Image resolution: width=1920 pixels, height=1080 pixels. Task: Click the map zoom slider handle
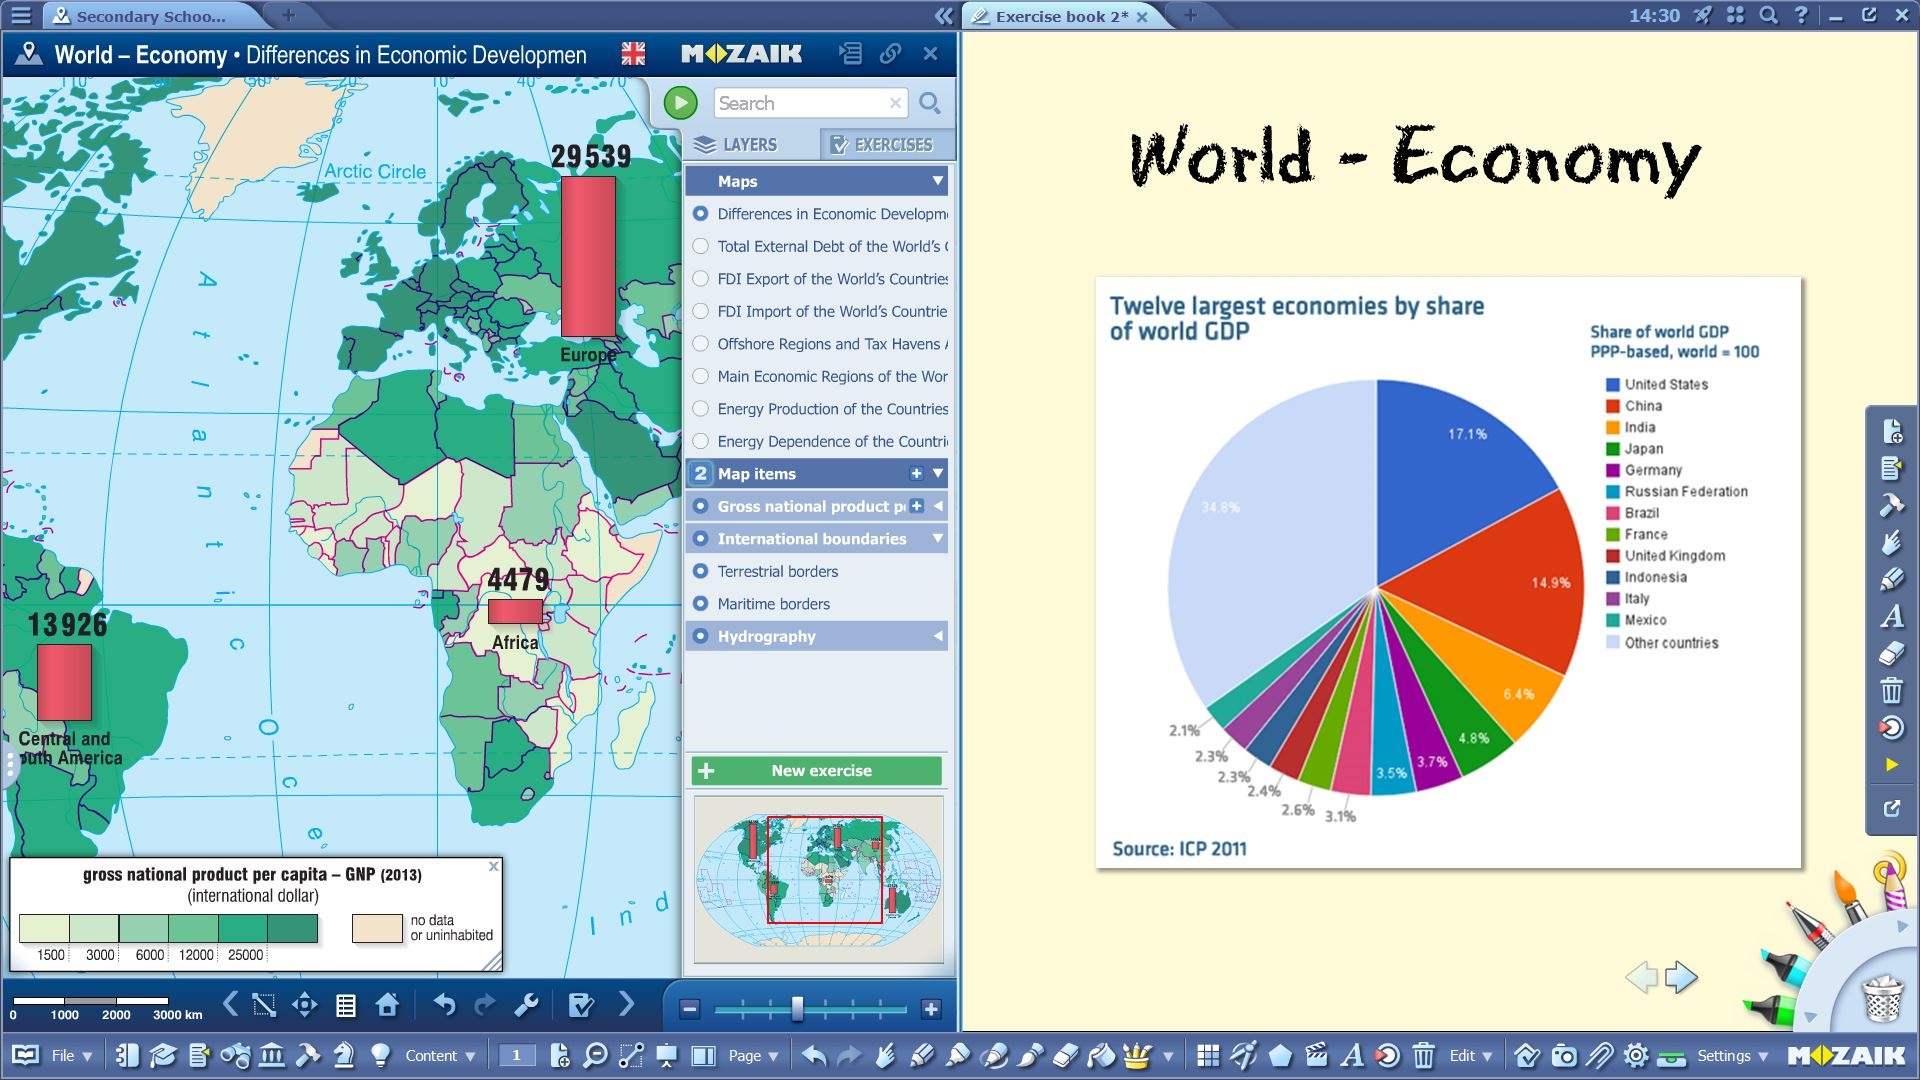tap(797, 1008)
